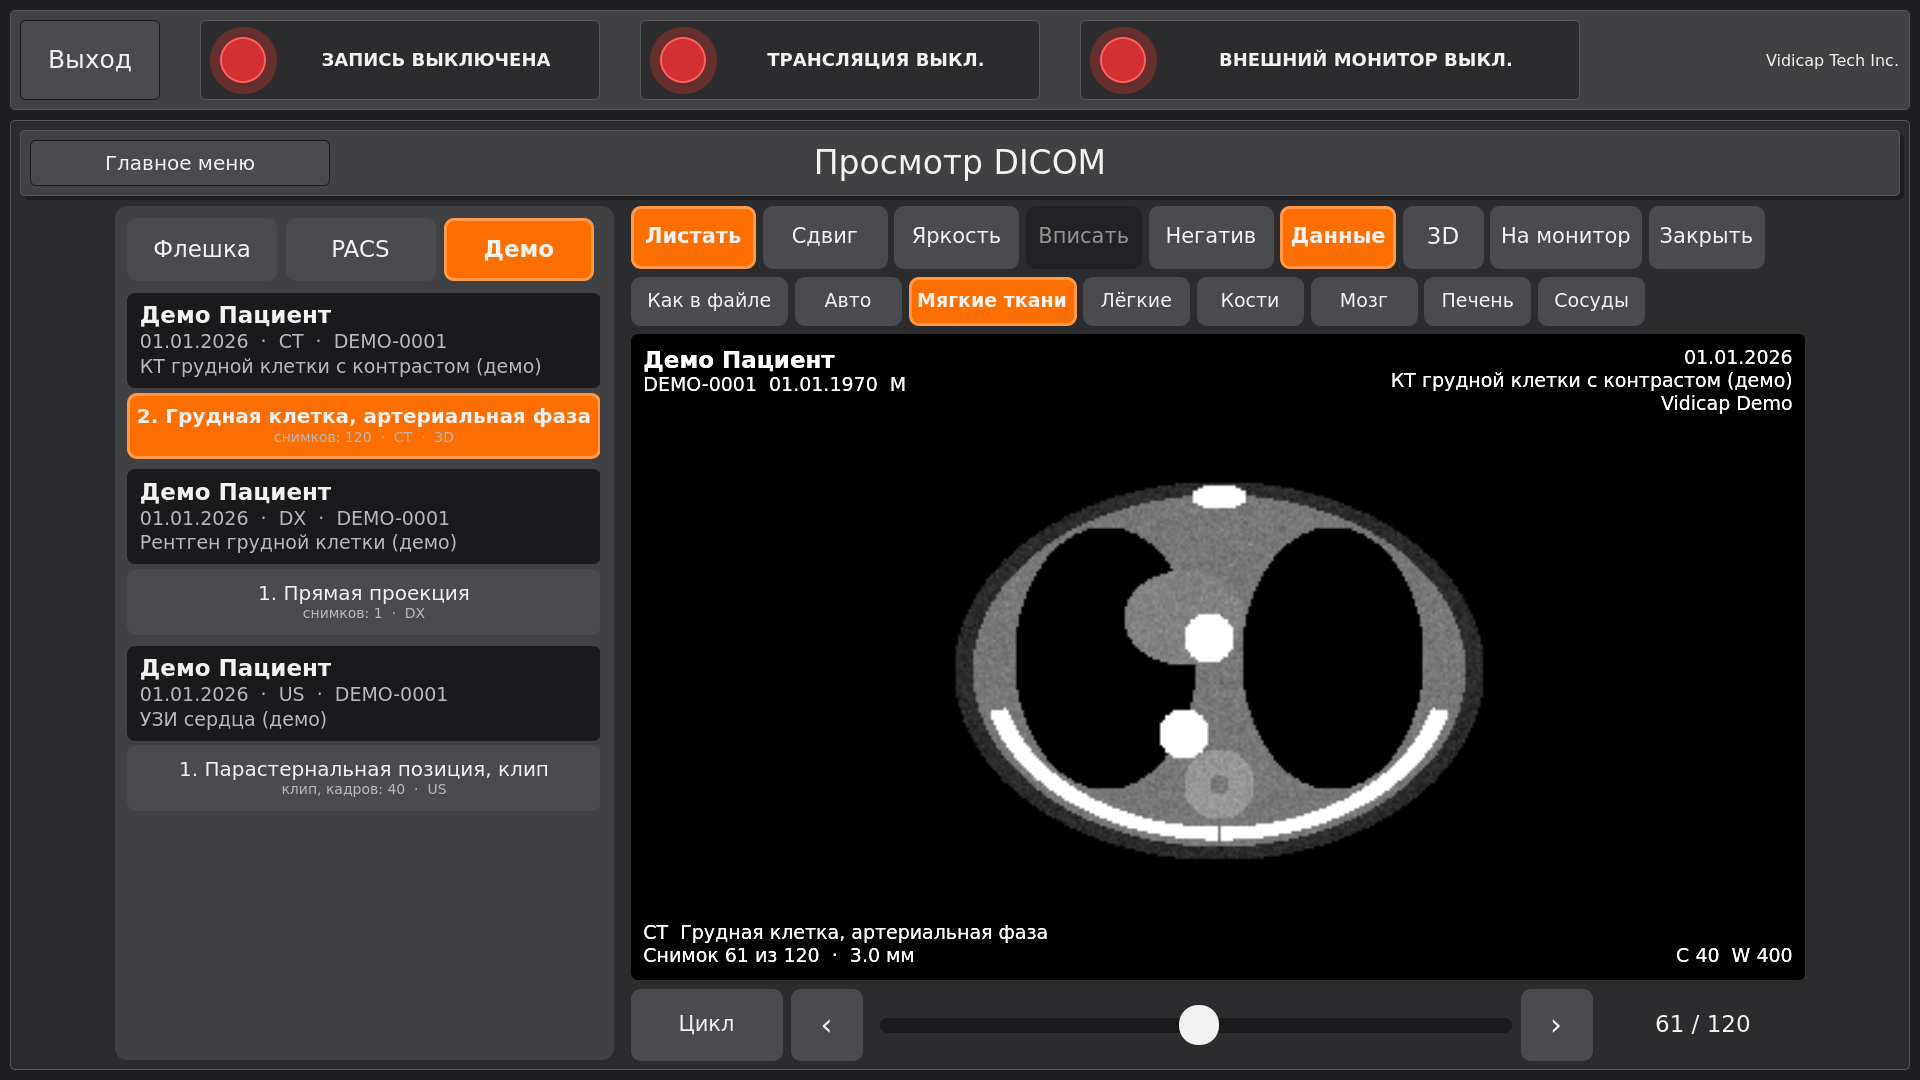Screen dimensions: 1920x1080
Task: Return to Главное меню
Action: click(180, 163)
